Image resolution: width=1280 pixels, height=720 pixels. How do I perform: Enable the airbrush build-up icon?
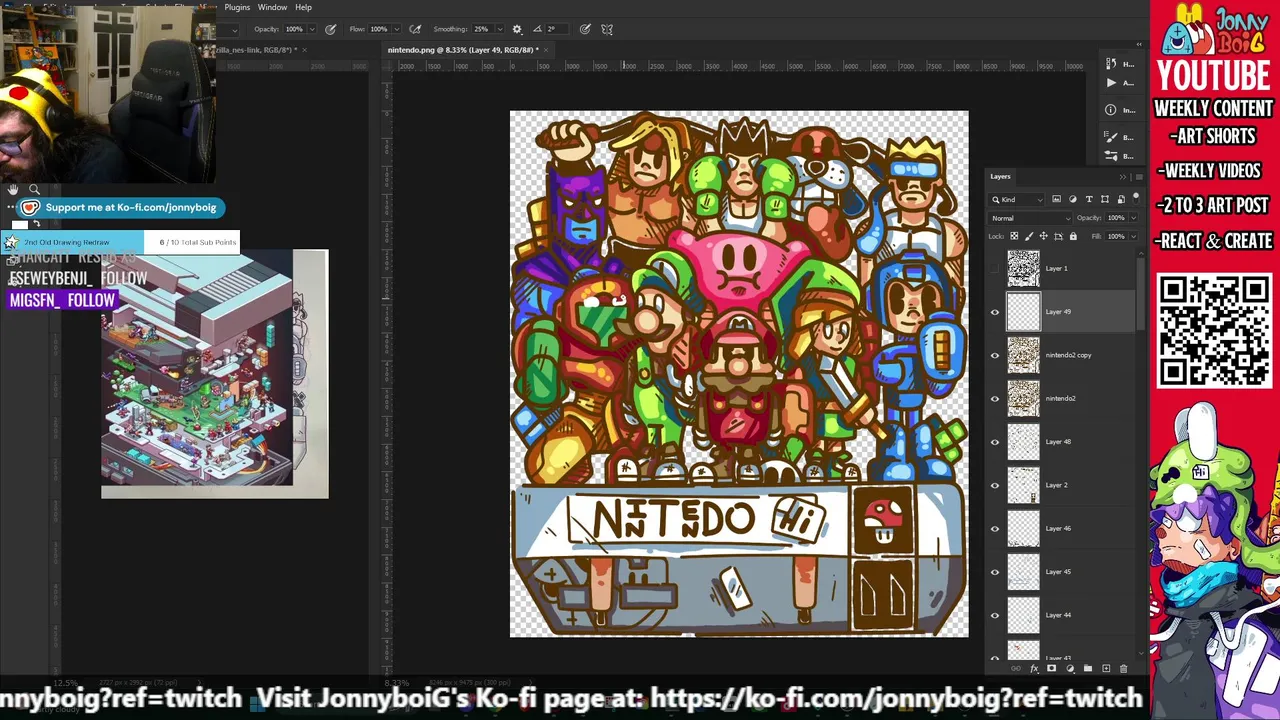(x=415, y=29)
